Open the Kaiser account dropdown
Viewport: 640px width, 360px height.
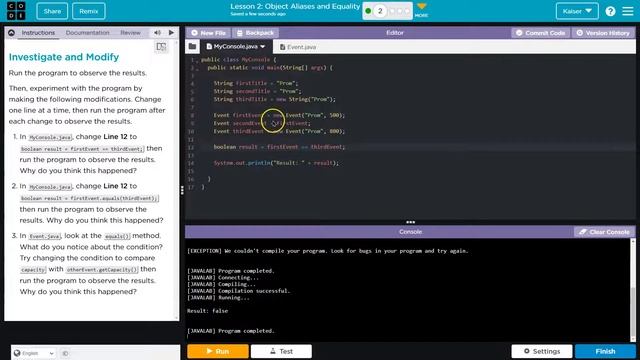pos(577,11)
